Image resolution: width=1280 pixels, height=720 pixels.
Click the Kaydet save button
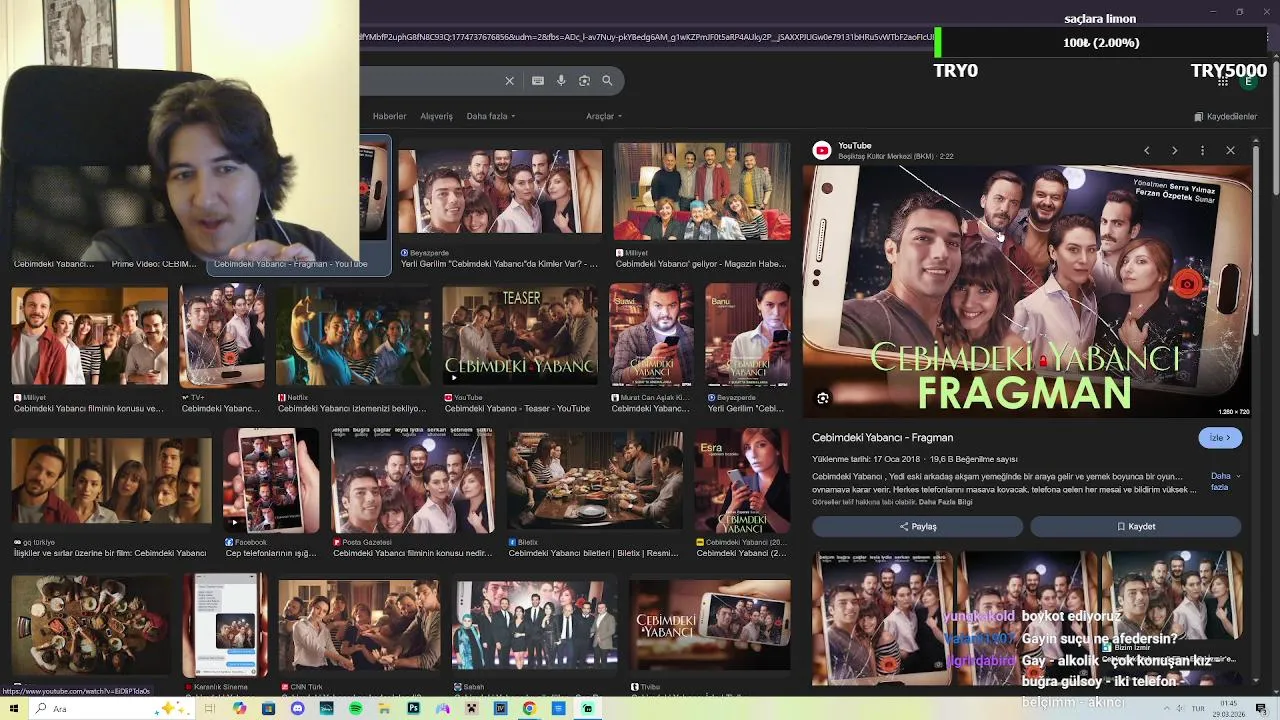(1136, 526)
